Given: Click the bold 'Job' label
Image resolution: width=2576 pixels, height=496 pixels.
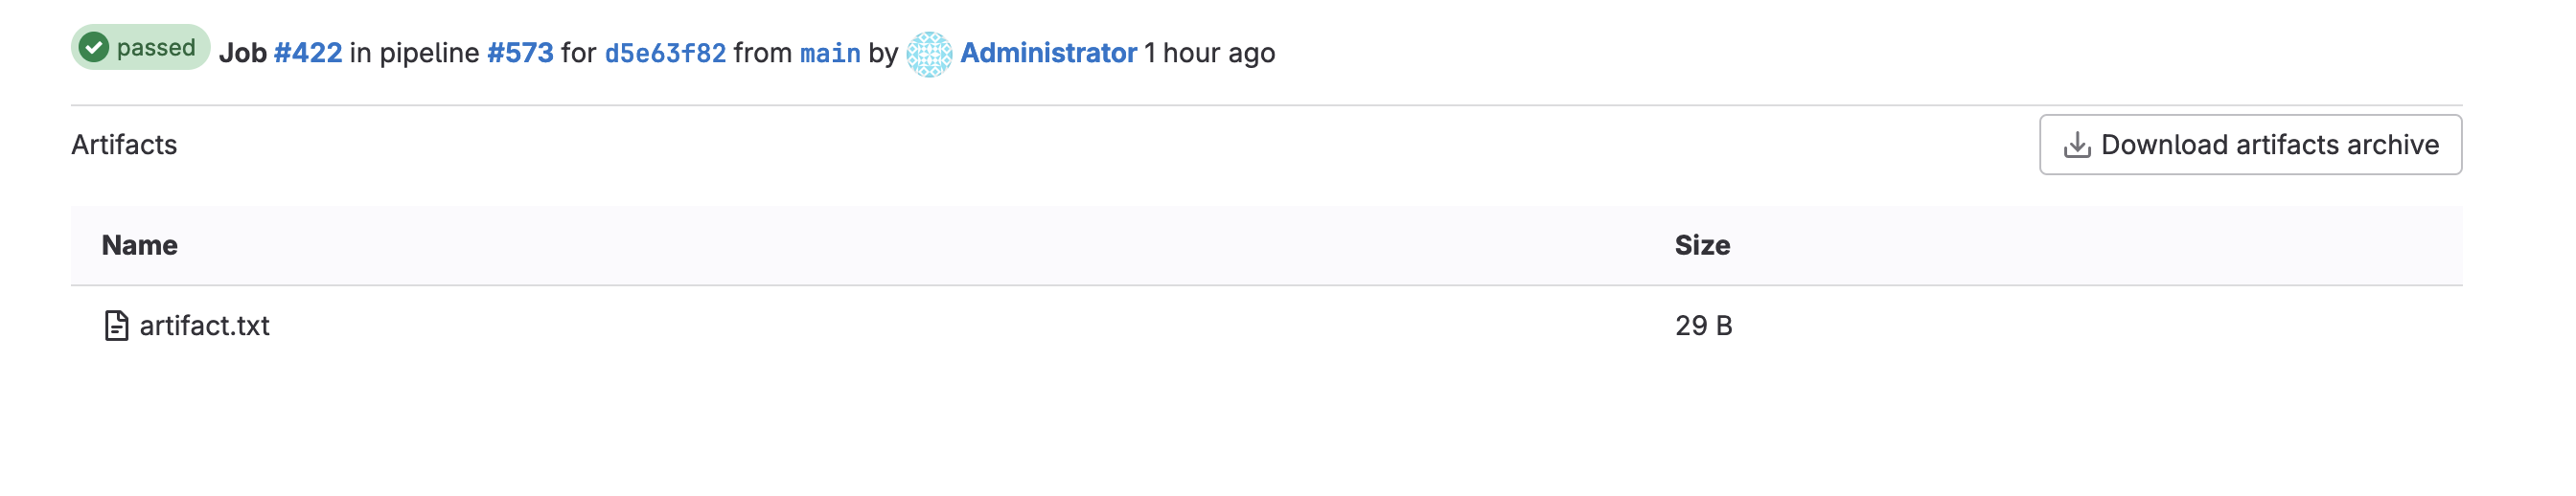Looking at the screenshot, I should click(243, 53).
